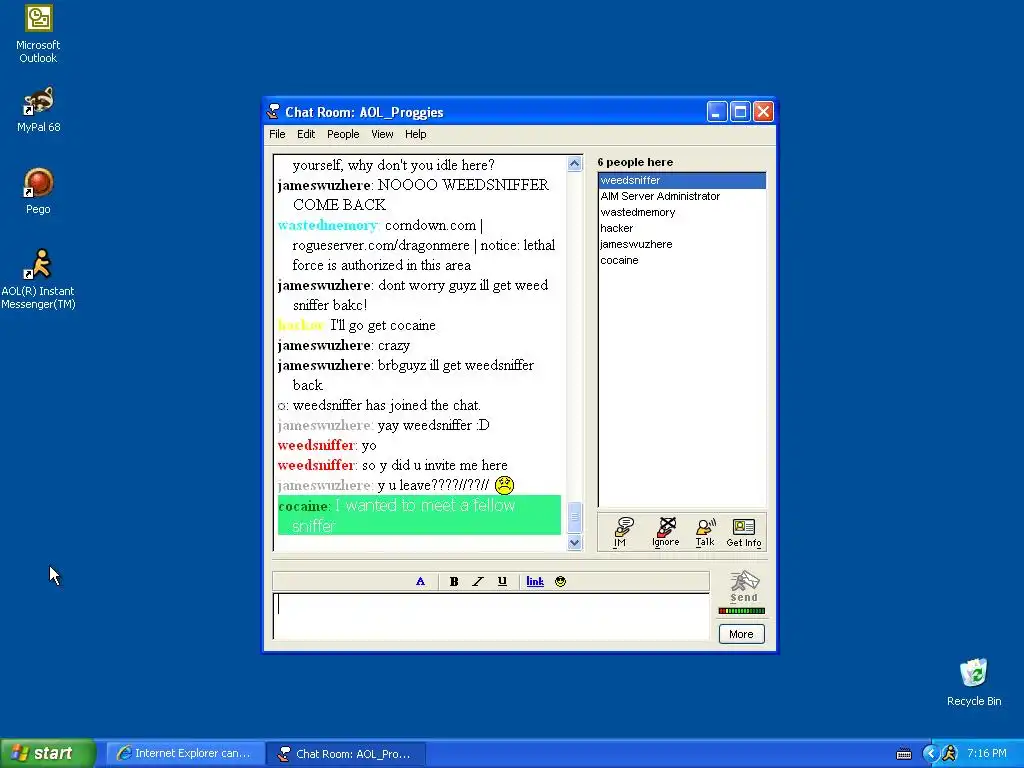Click the "6 people here" label

coord(635,162)
